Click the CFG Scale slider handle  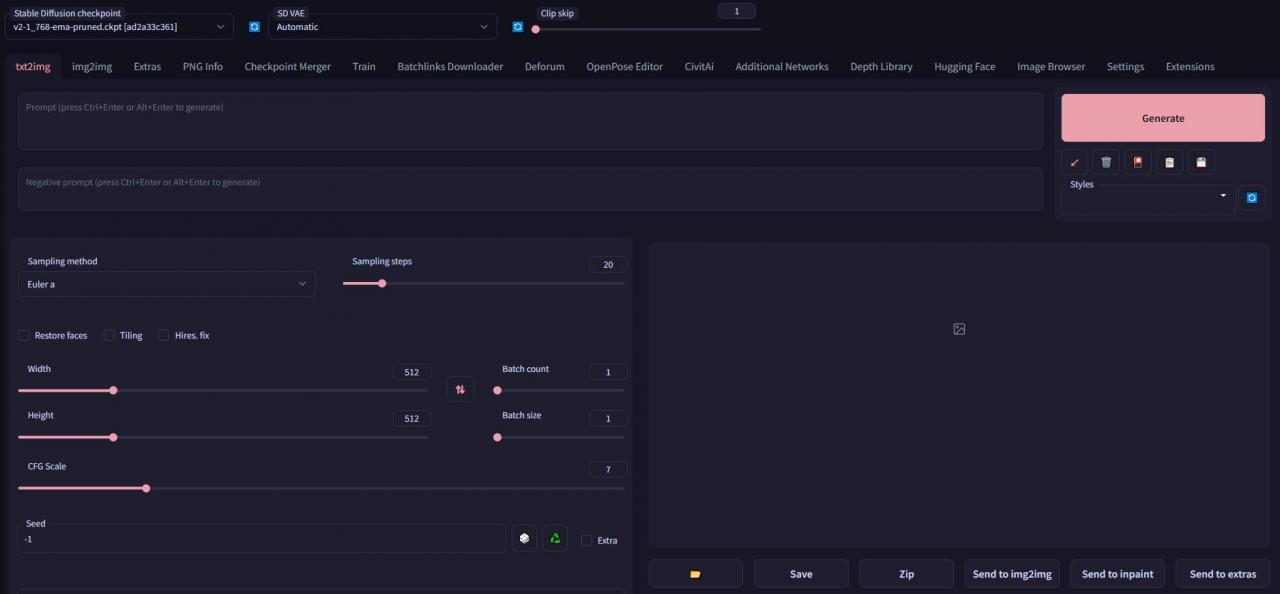point(146,488)
